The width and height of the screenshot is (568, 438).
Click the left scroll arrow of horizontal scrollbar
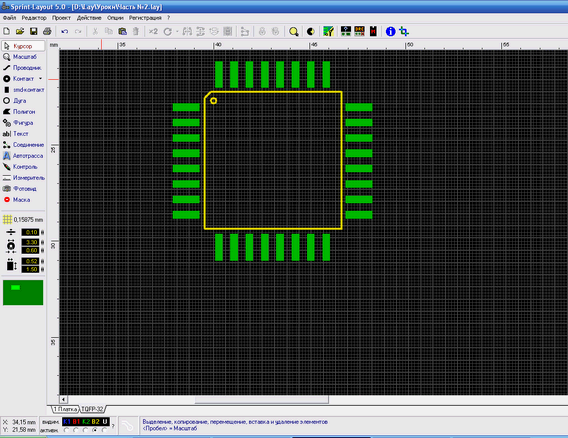[x=63, y=399]
